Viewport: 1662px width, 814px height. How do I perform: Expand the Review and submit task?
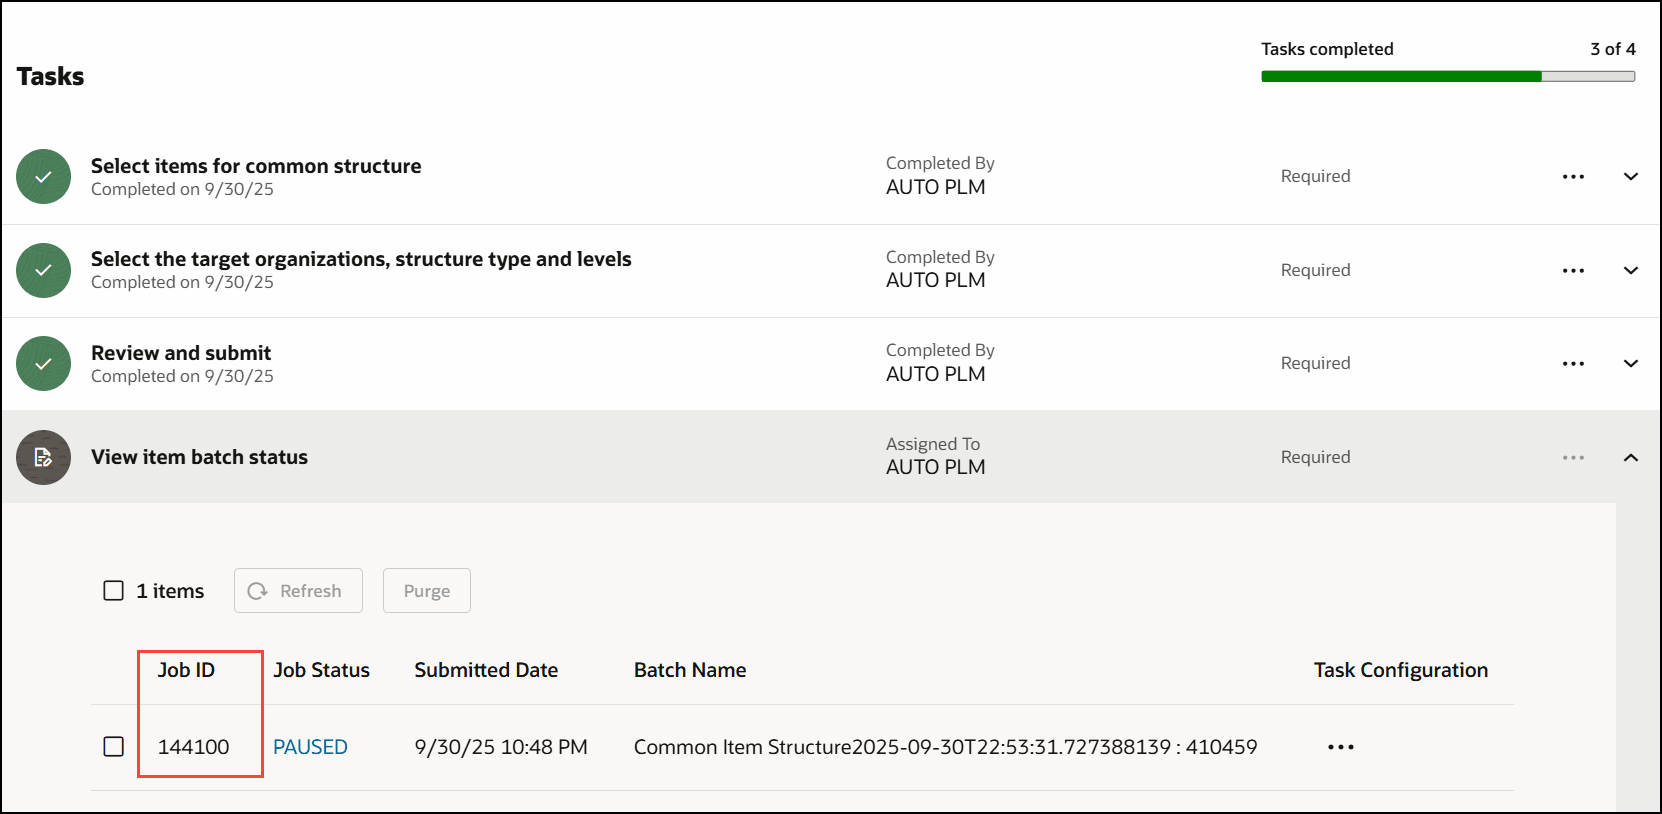(x=1630, y=364)
